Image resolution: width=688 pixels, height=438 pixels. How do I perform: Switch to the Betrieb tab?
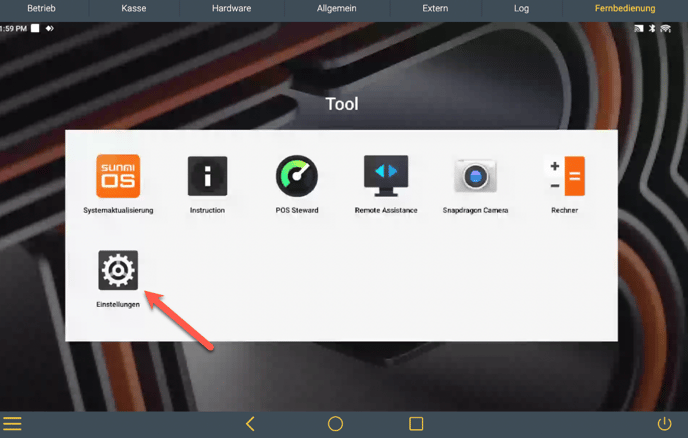[x=42, y=8]
